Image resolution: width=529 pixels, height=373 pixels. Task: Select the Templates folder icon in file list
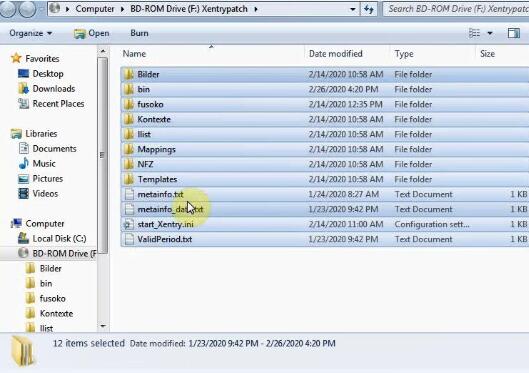(x=129, y=179)
